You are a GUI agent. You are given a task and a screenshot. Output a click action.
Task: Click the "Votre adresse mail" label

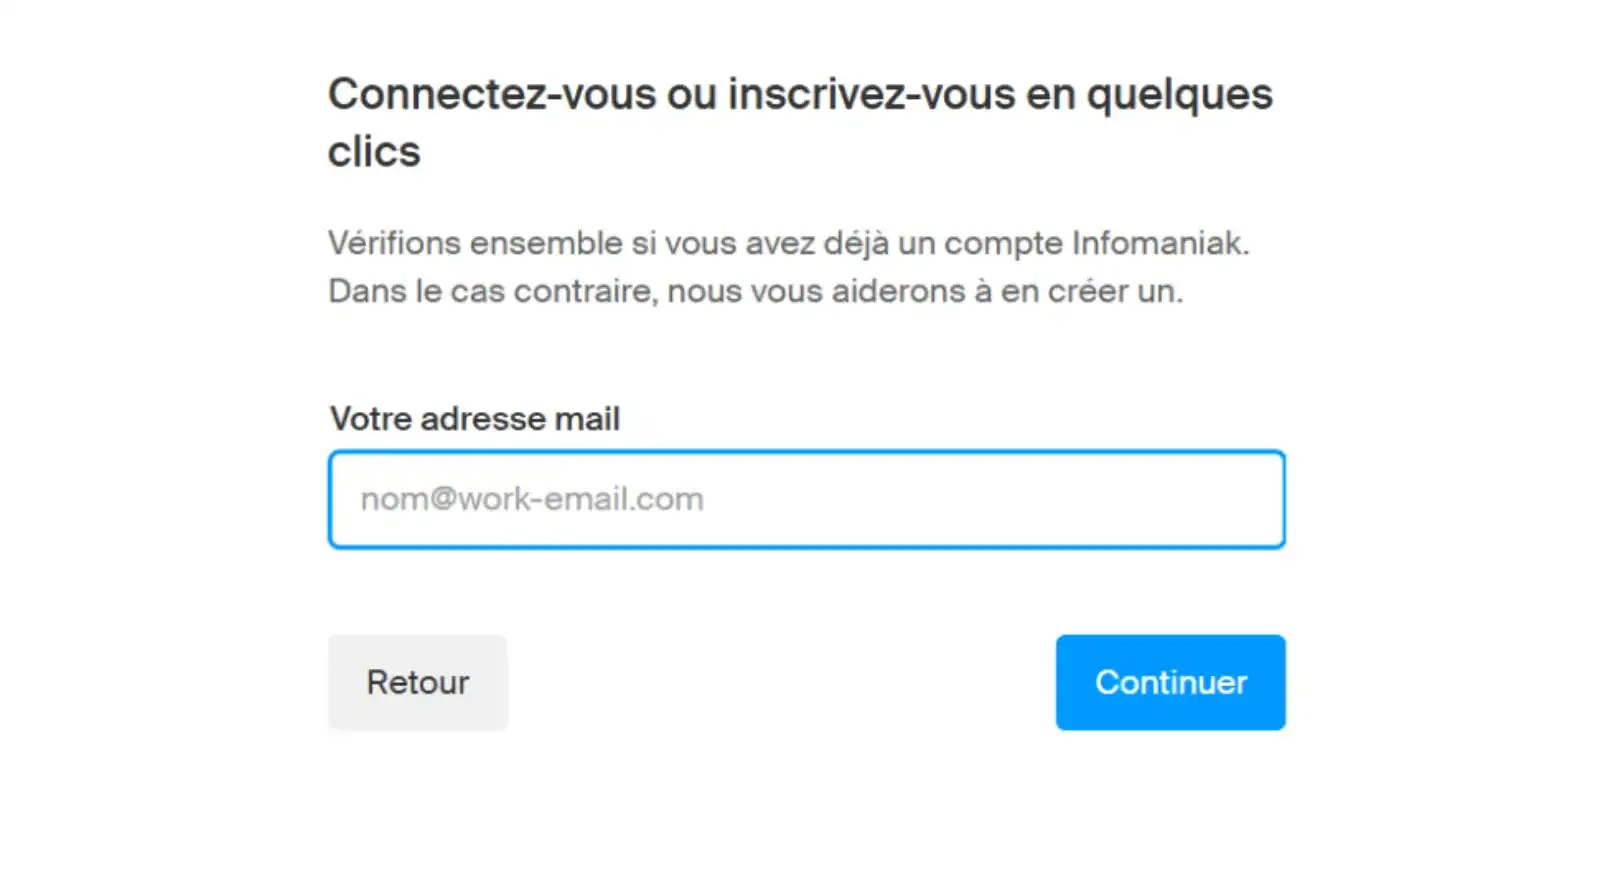(x=475, y=418)
